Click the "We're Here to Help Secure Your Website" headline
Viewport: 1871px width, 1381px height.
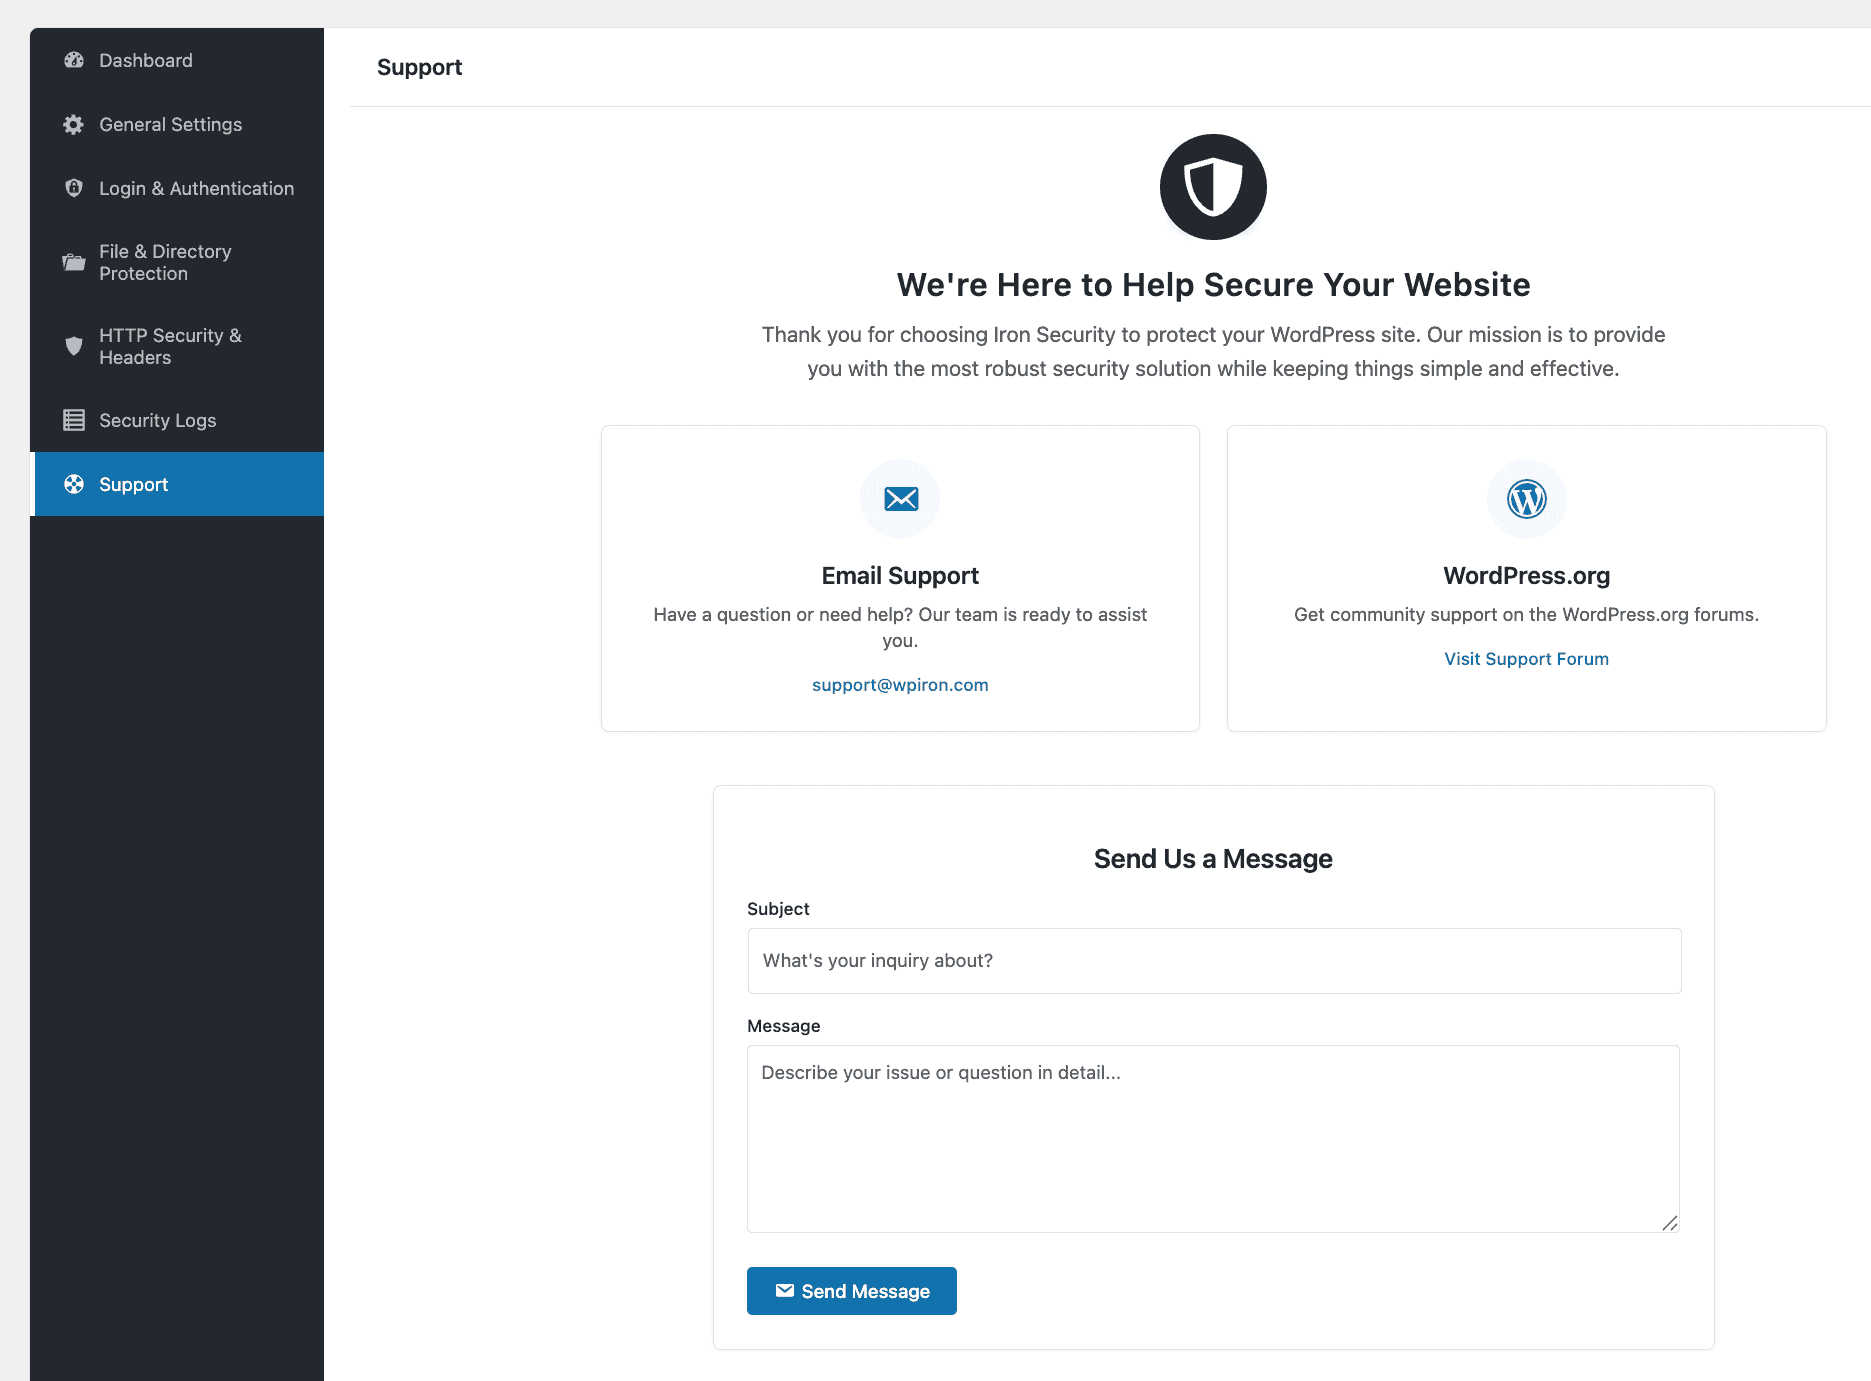[1213, 285]
